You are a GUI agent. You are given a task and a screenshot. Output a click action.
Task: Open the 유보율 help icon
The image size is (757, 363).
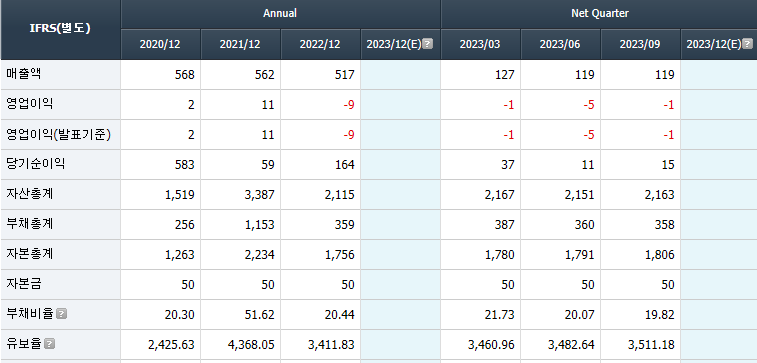pyautogui.click(x=49, y=344)
